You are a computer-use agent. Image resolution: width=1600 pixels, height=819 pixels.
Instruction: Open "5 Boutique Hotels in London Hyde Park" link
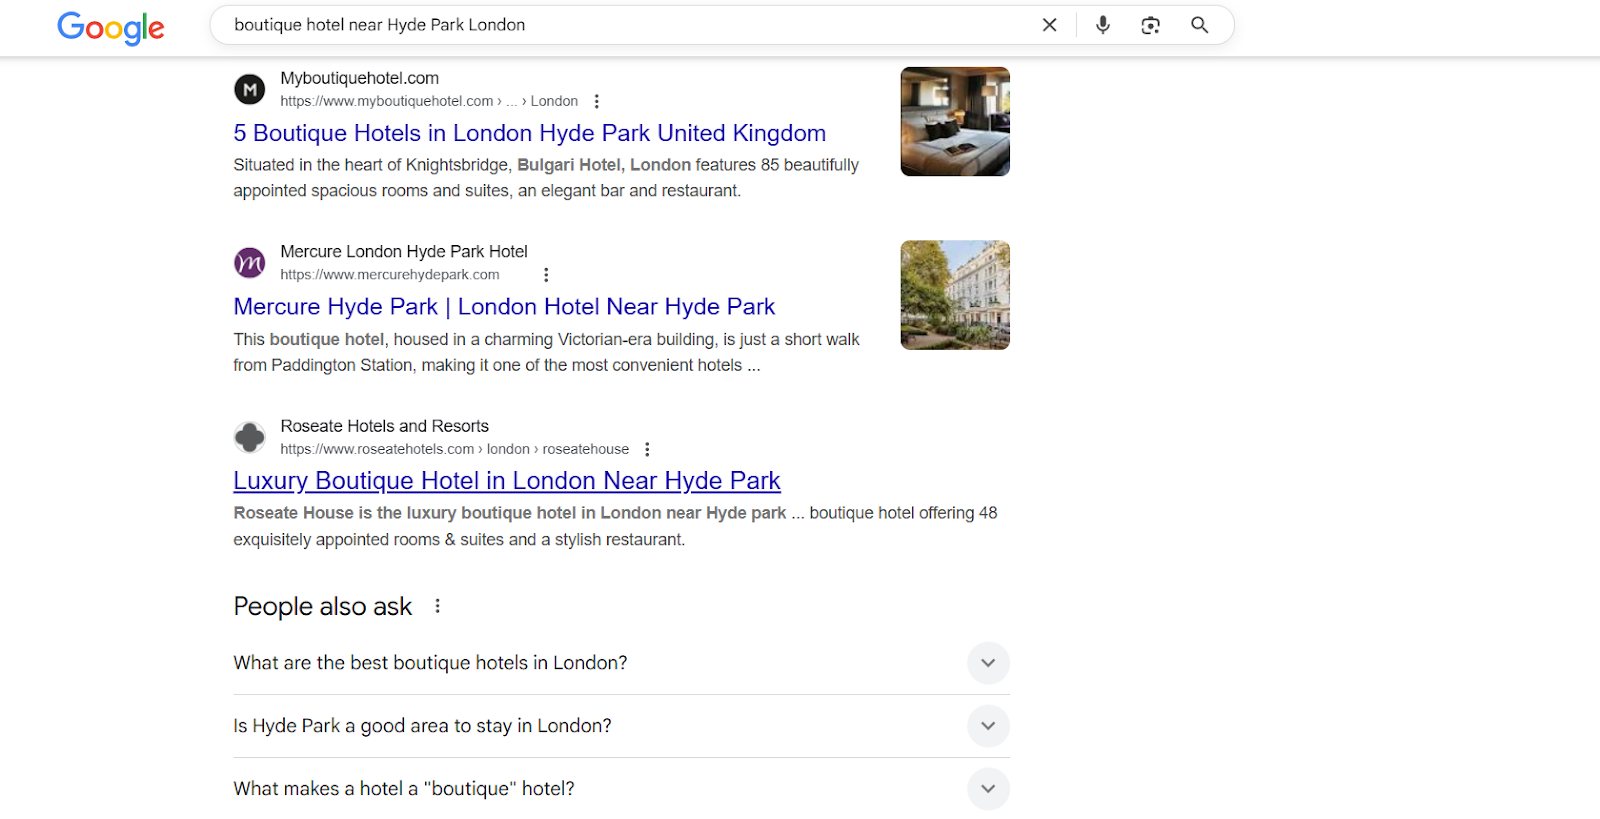pyautogui.click(x=529, y=133)
